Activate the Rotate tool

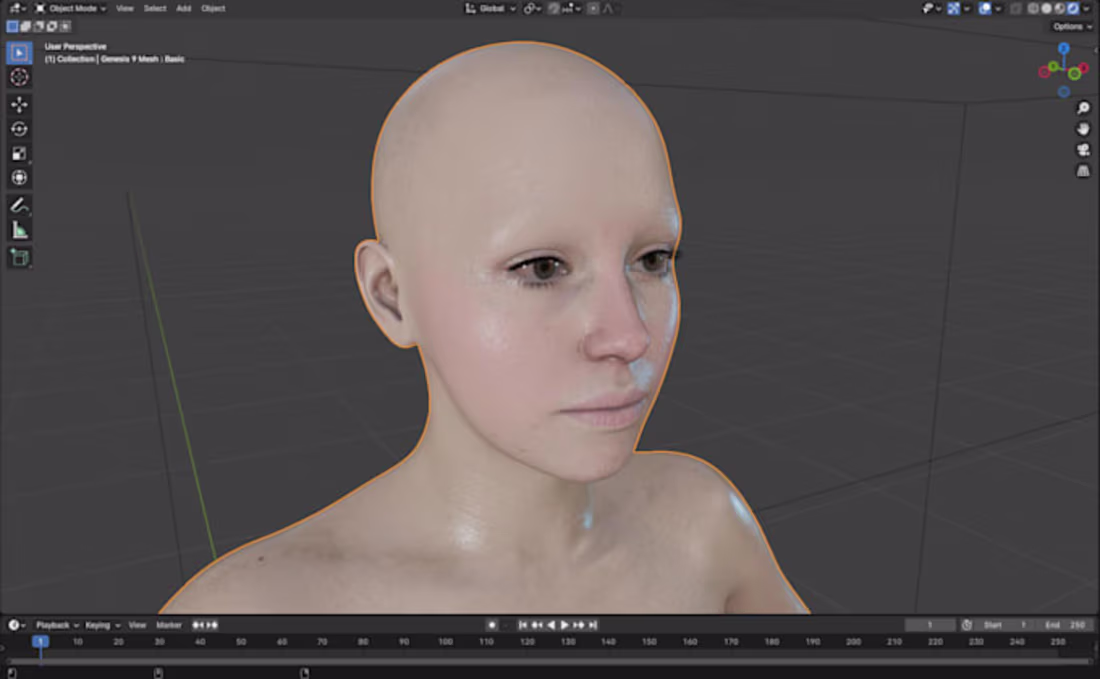19,128
